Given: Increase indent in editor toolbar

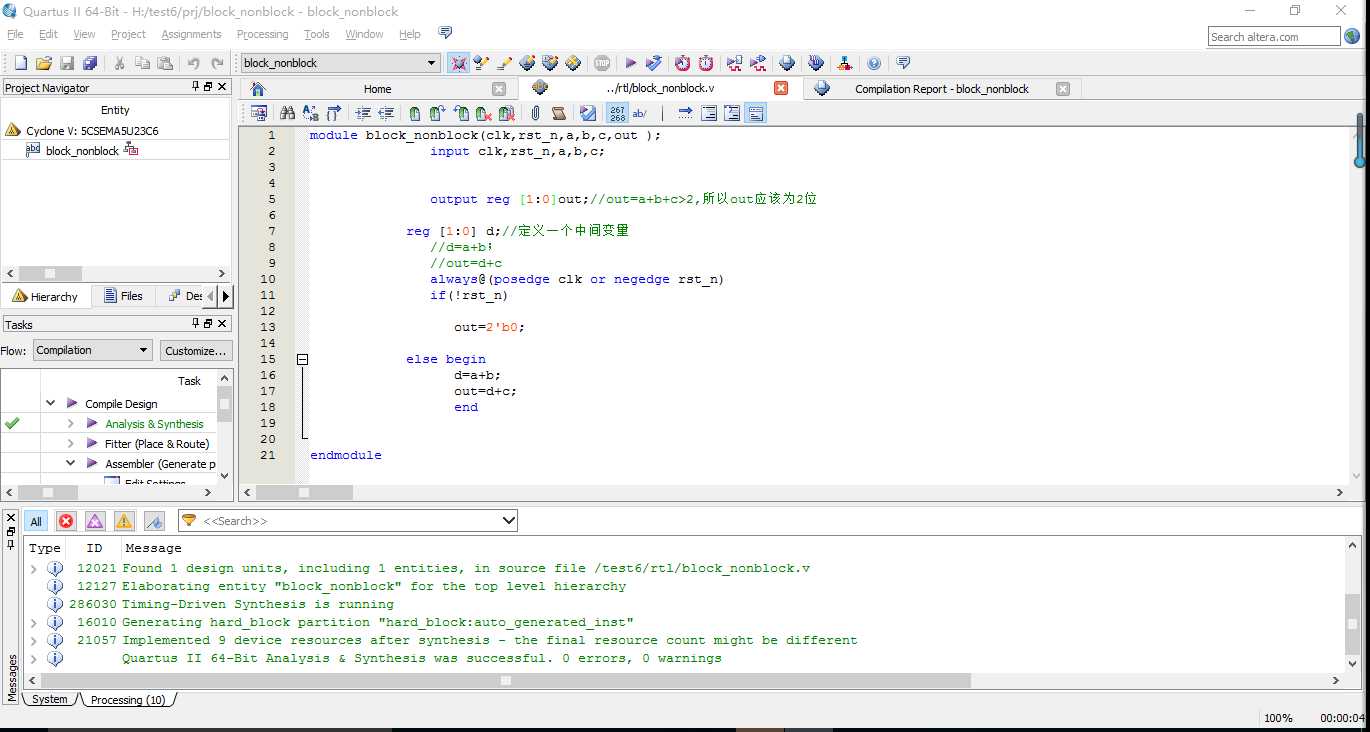Looking at the screenshot, I should point(363,113).
